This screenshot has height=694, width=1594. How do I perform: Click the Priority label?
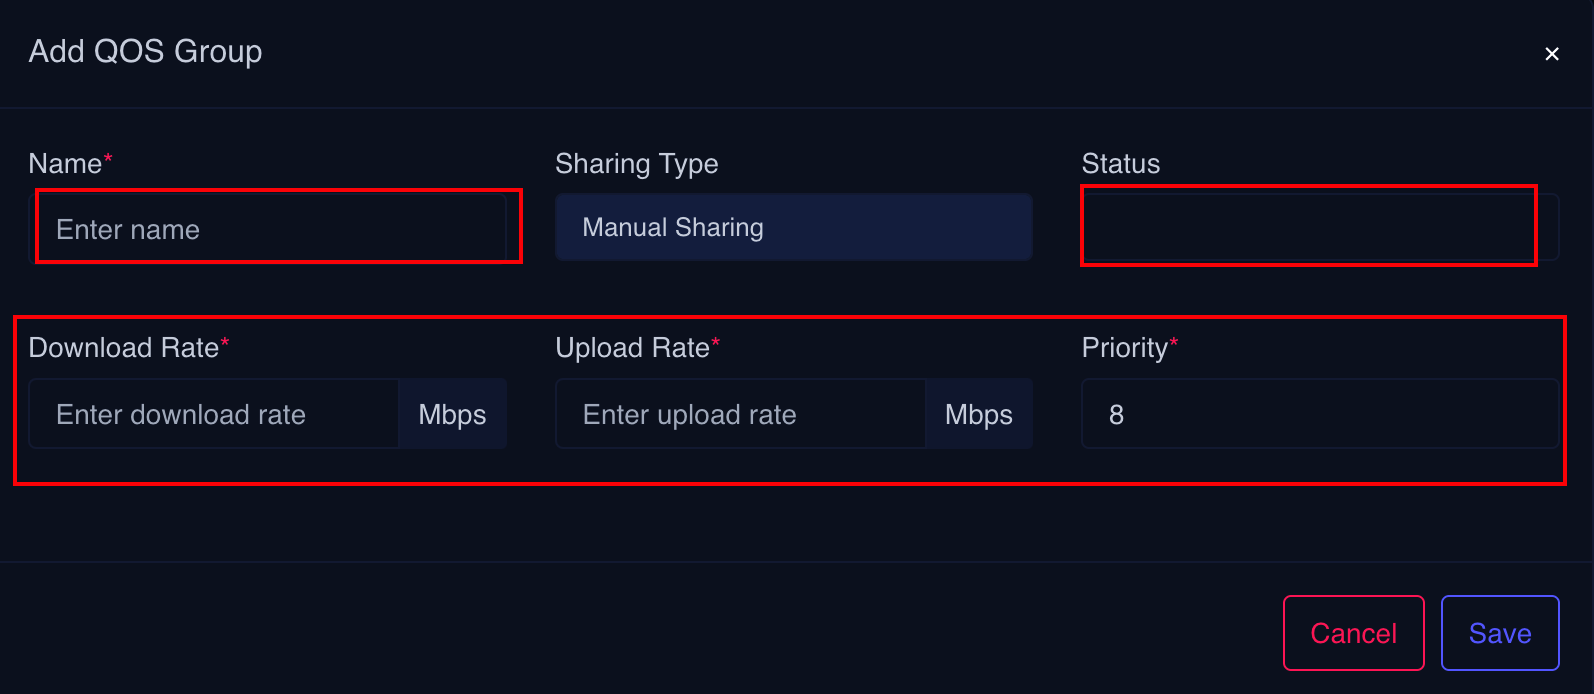tap(1124, 348)
